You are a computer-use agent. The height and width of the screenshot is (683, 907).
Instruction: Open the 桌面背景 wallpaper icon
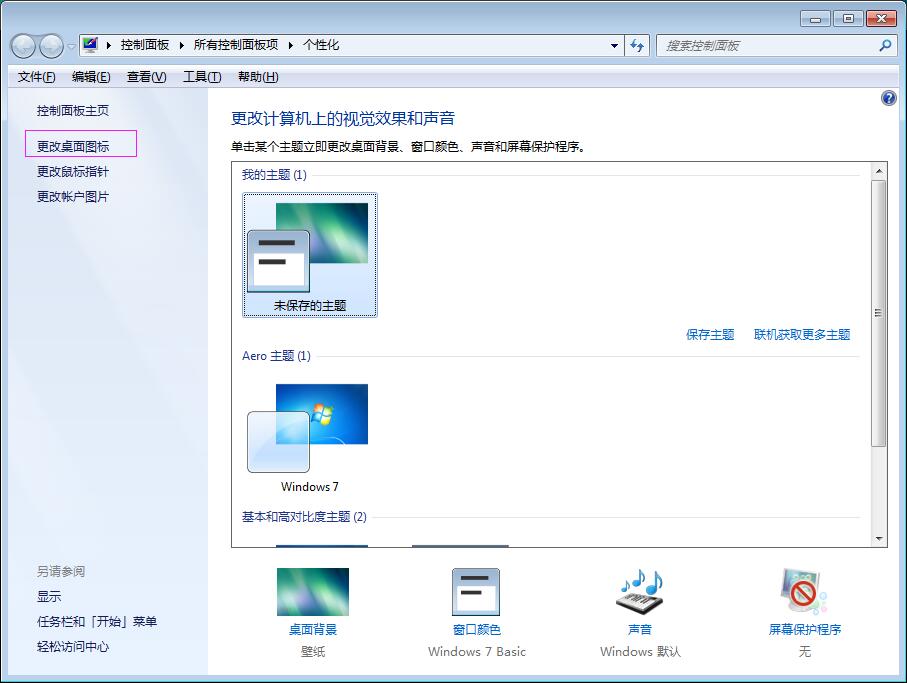click(x=312, y=593)
